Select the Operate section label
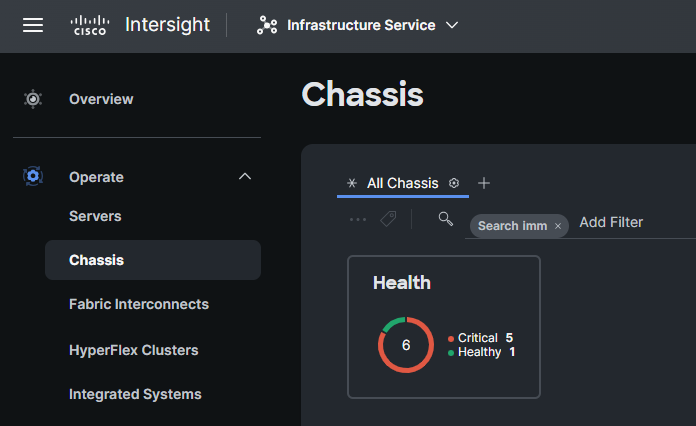The width and height of the screenshot is (696, 426). pyautogui.click(x=96, y=177)
